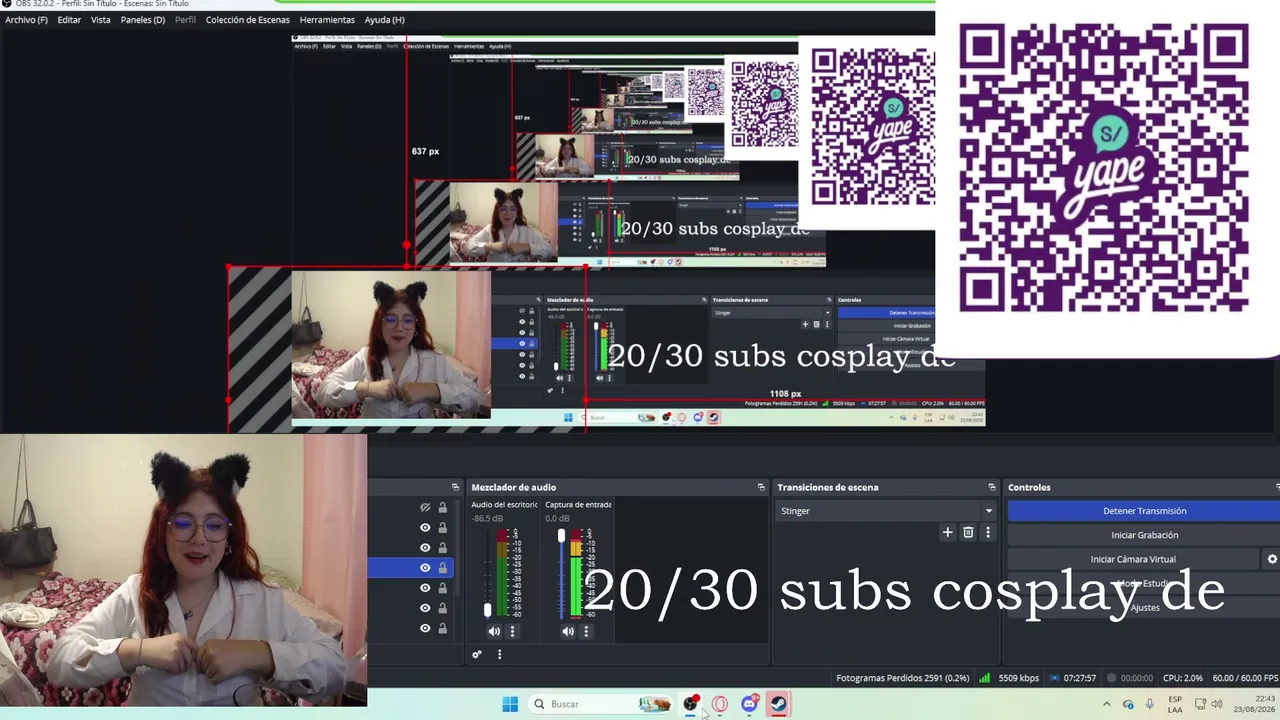The image size is (1280, 720).
Task: Hide the highlighted blue source row
Action: pos(425,568)
